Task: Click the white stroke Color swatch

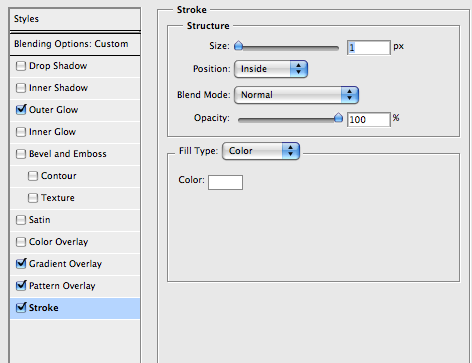Action: point(225,182)
